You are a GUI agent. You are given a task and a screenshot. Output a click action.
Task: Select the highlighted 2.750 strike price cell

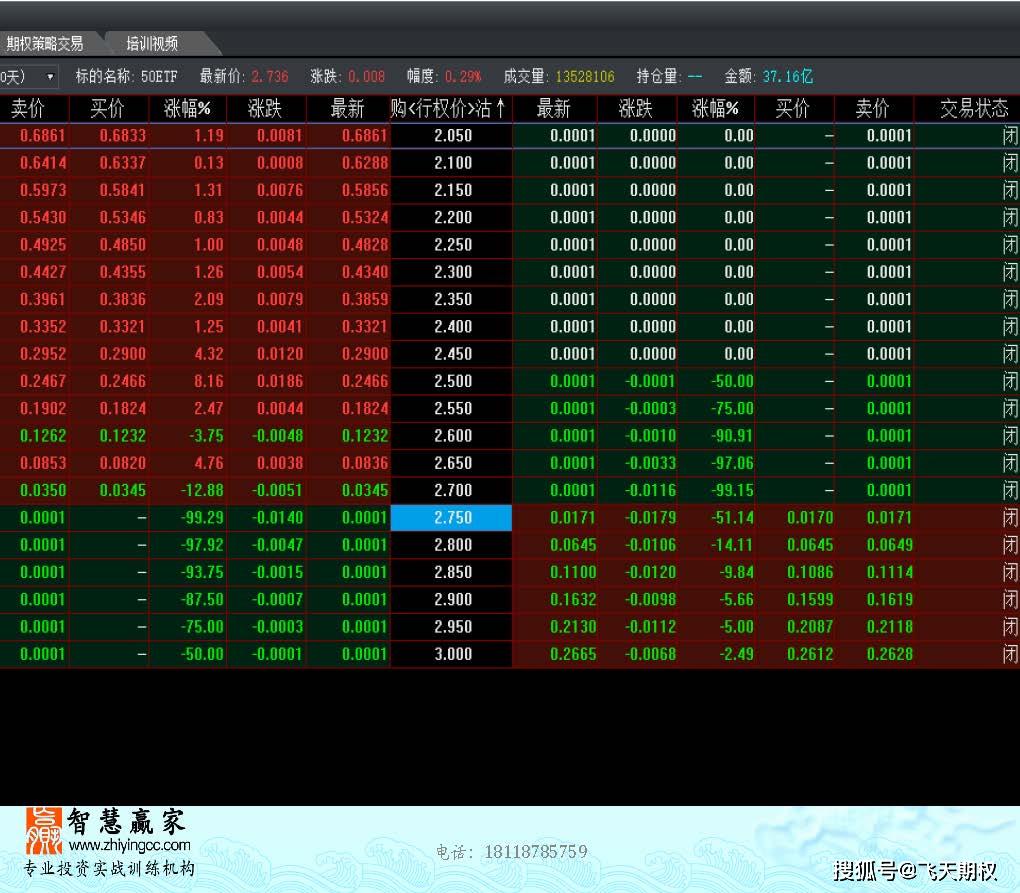(451, 518)
